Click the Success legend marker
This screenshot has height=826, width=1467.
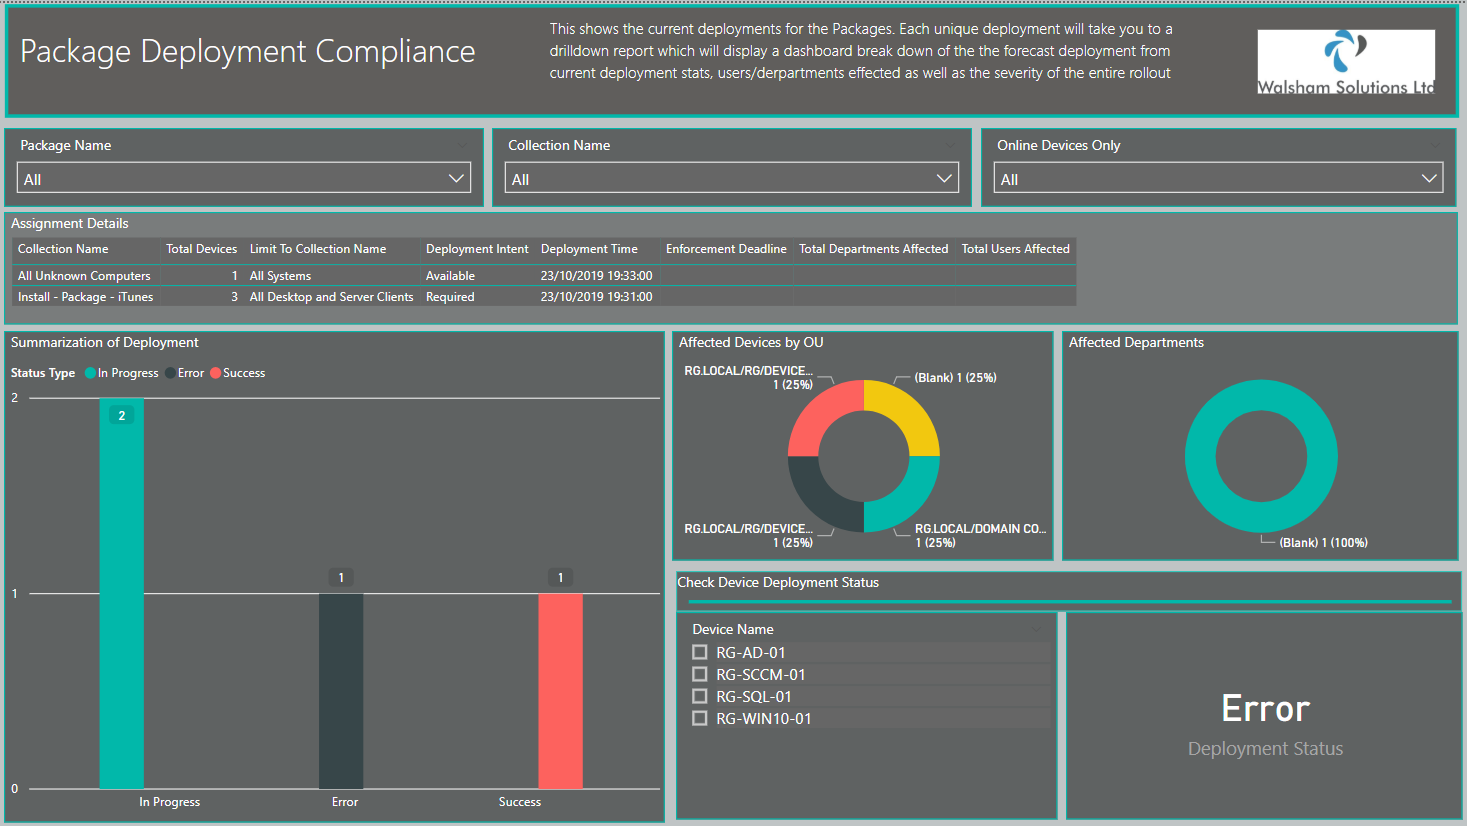215,373
